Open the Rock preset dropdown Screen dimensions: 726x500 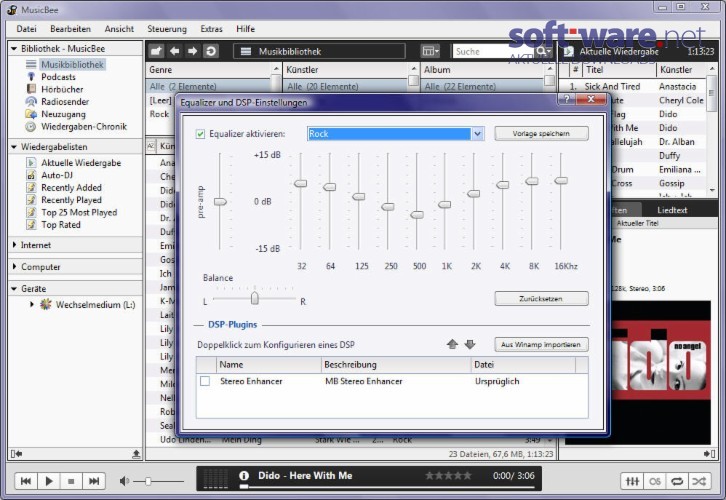coord(477,134)
